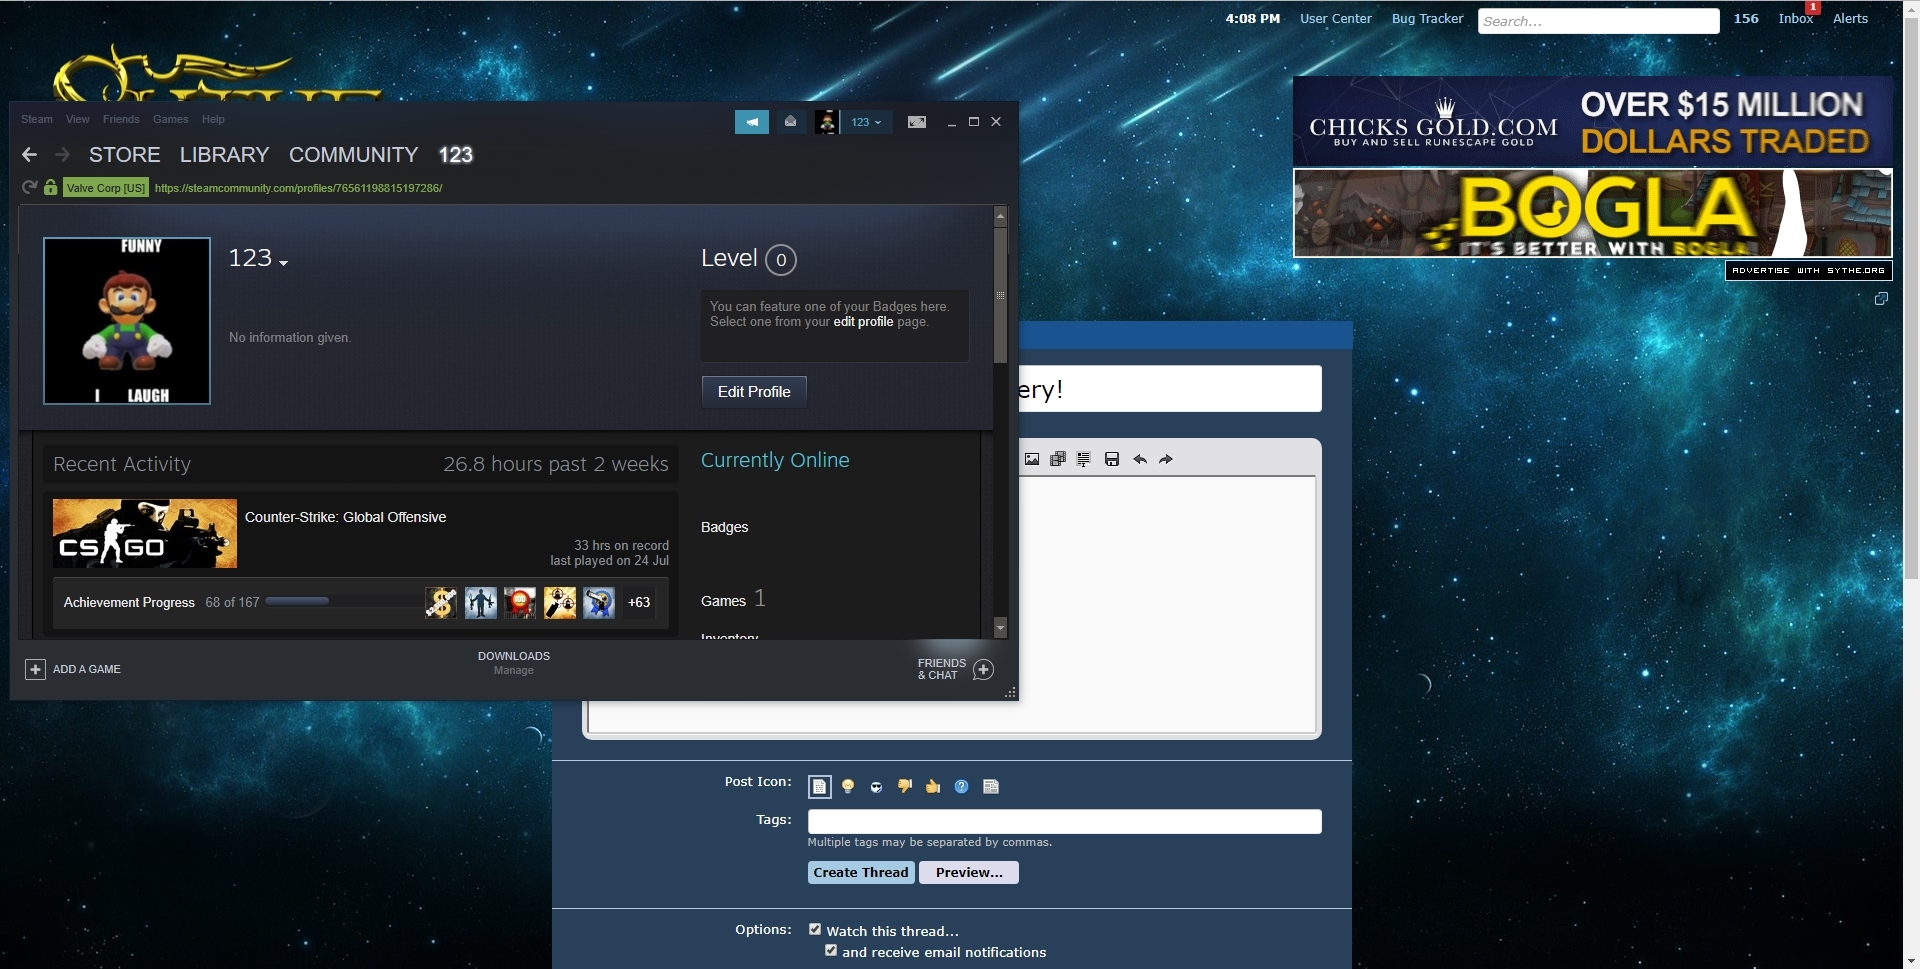The width and height of the screenshot is (1920, 969).
Task: Click the Edit Profile button
Action: pyautogui.click(x=754, y=392)
